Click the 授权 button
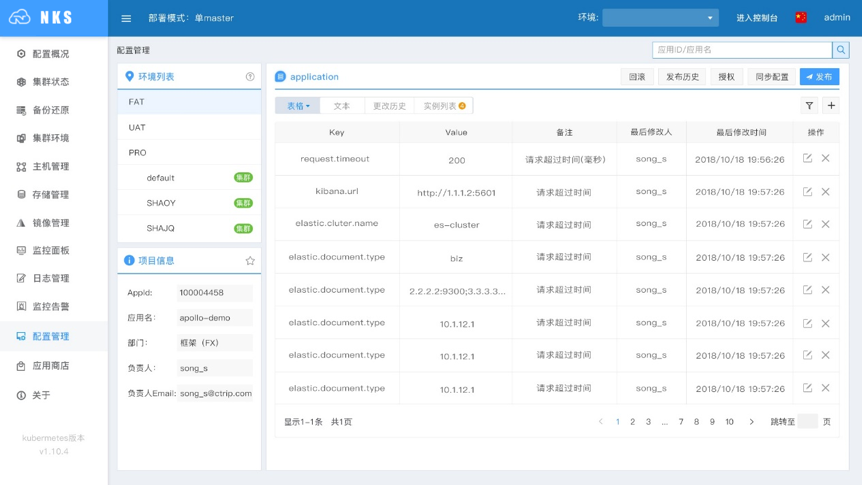The width and height of the screenshot is (862, 485). (726, 77)
